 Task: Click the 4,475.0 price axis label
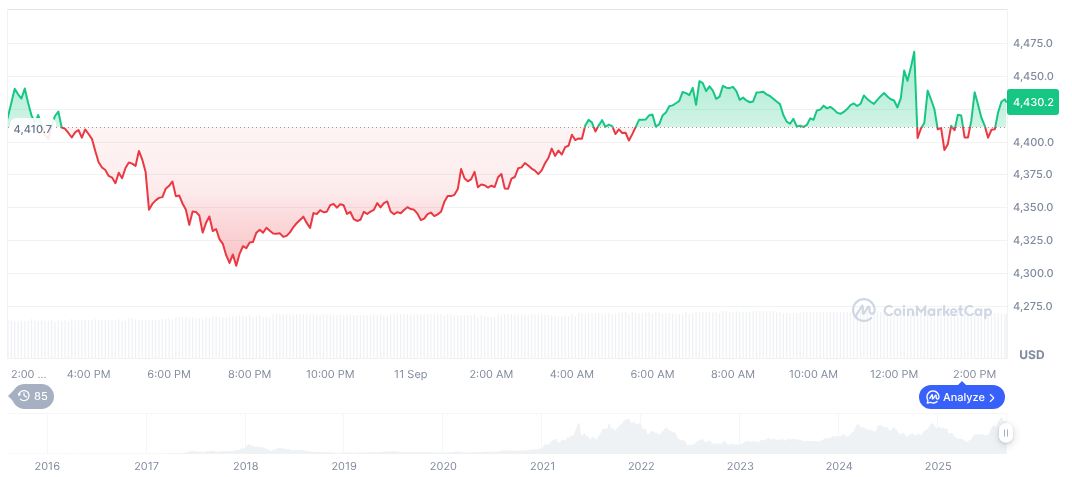point(1032,44)
